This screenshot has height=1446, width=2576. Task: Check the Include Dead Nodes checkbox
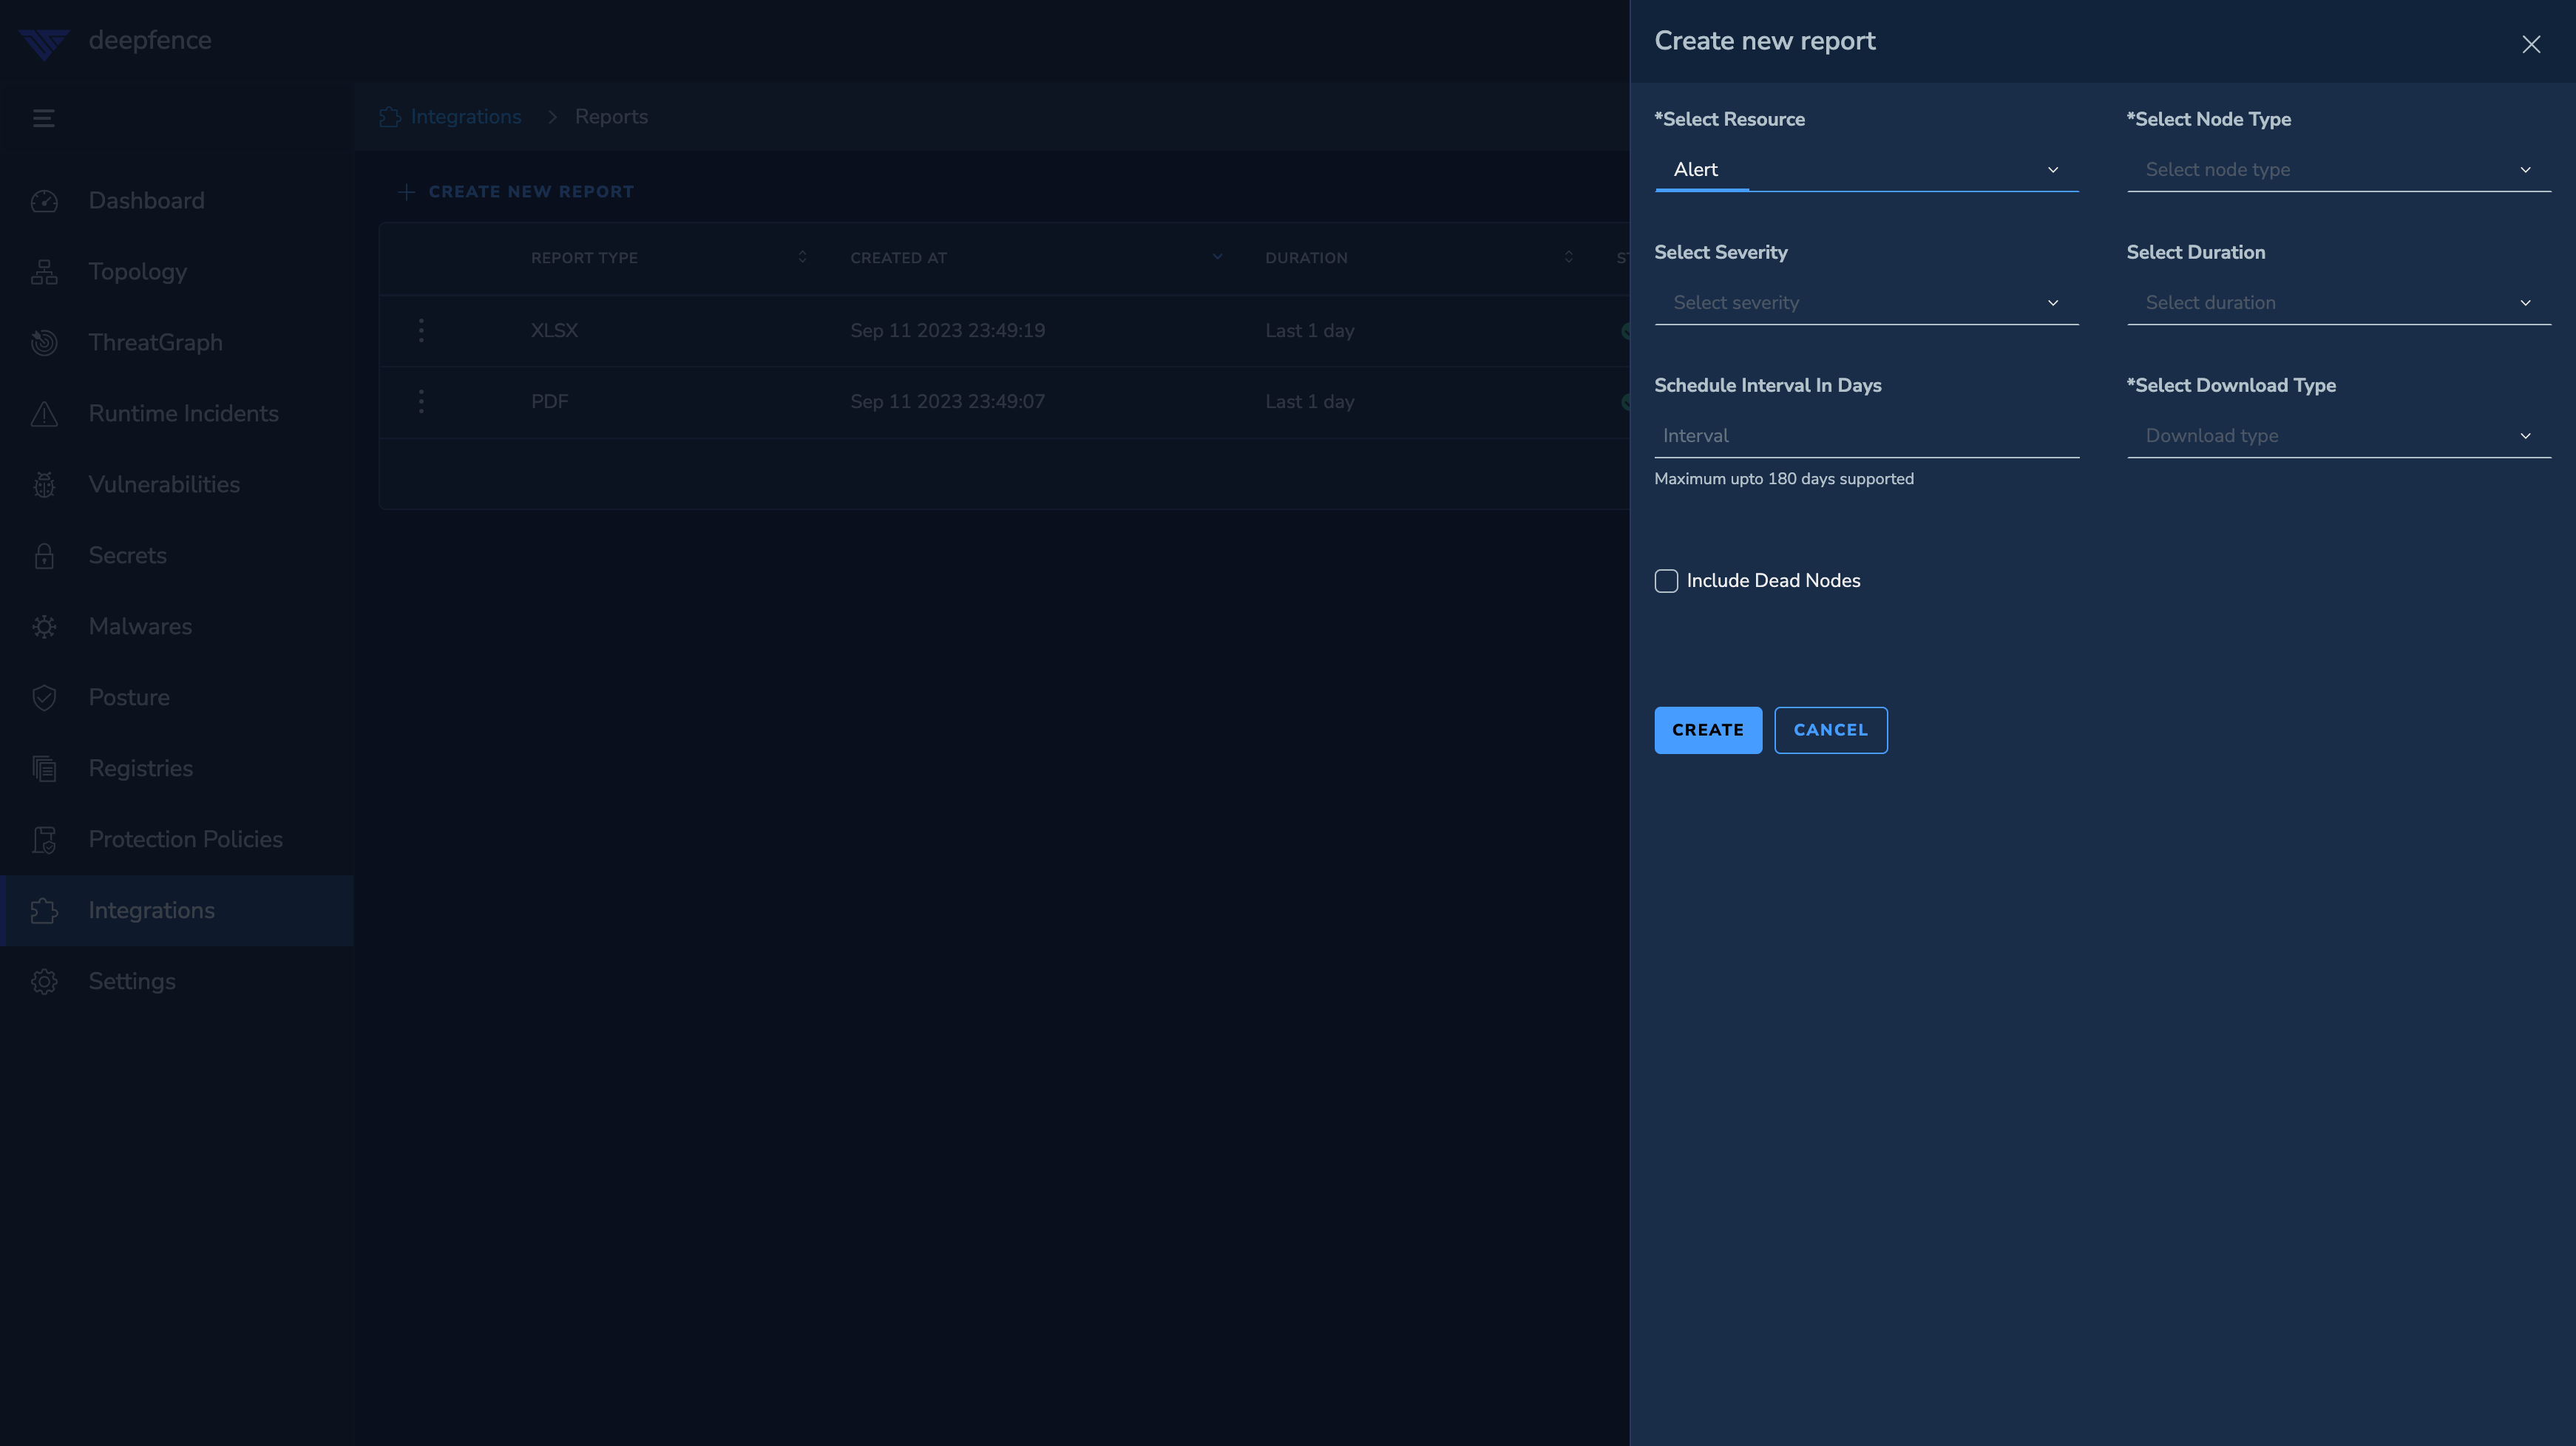[1666, 581]
